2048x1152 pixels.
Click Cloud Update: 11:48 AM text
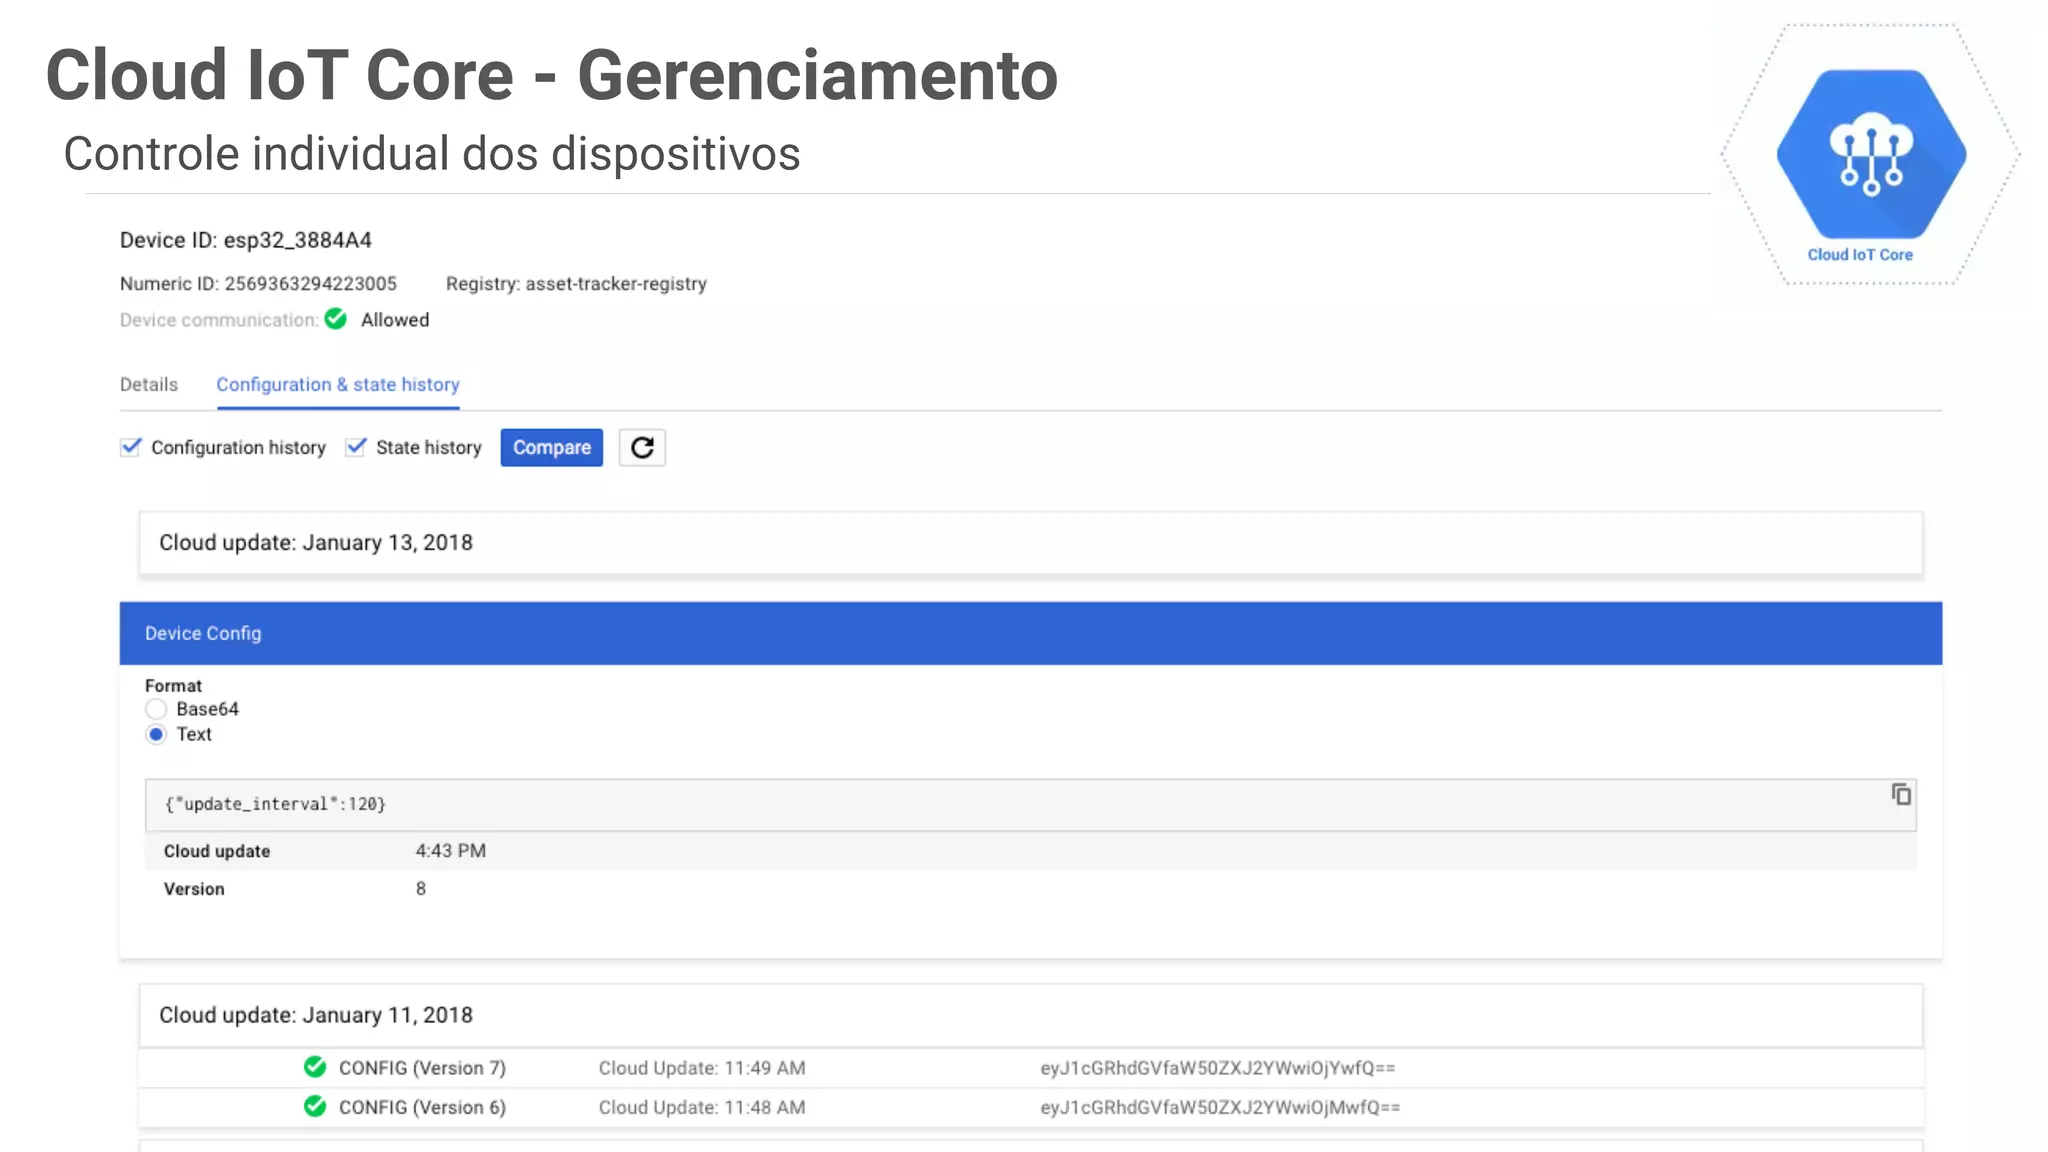(x=702, y=1107)
